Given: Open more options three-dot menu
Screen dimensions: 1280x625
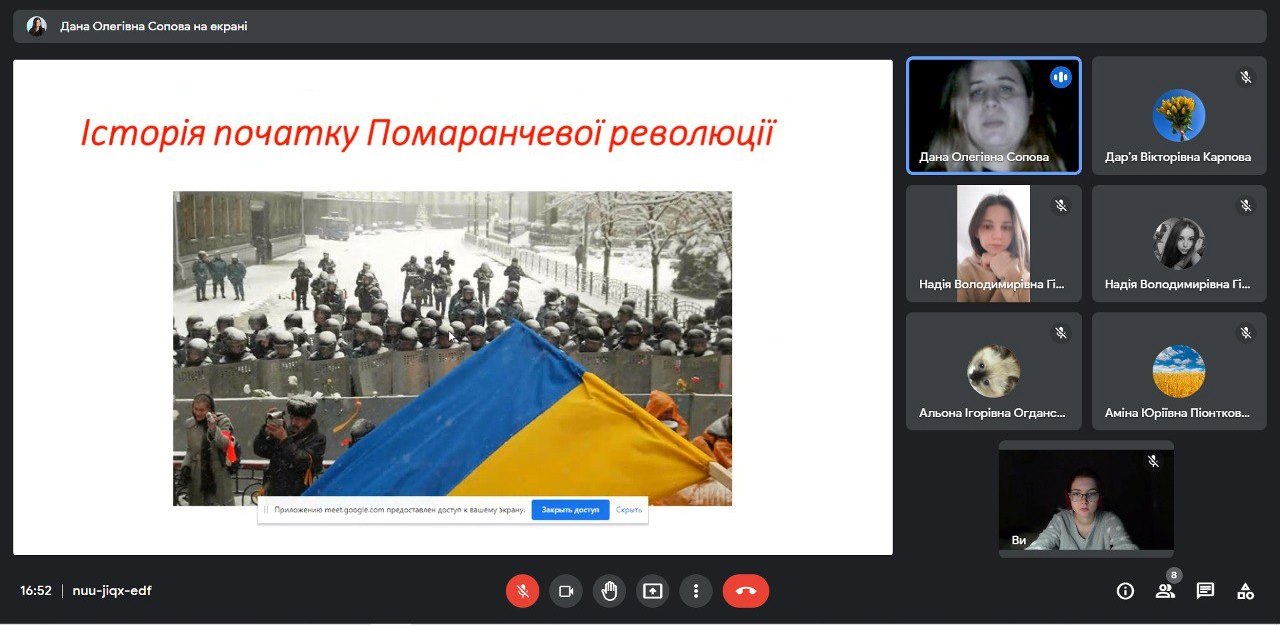Looking at the screenshot, I should point(696,591).
